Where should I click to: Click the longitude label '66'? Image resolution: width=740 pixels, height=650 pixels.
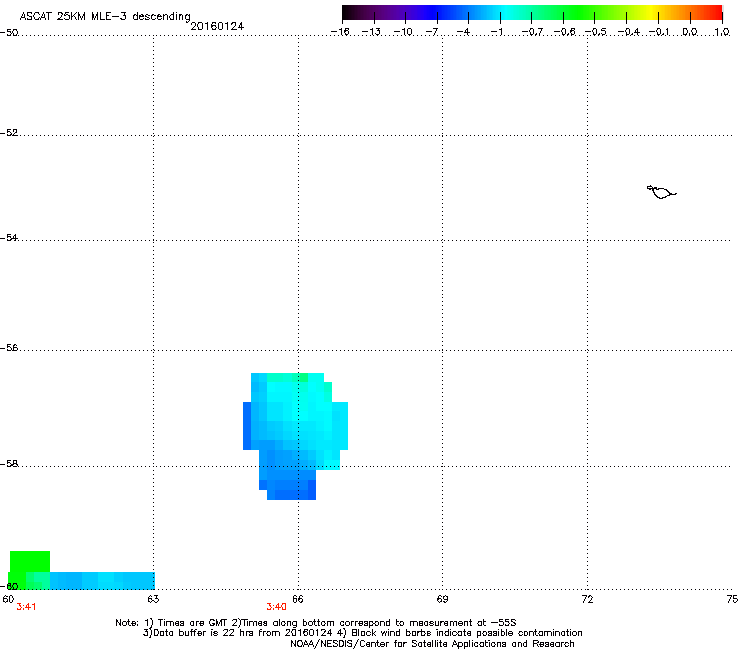(x=298, y=599)
